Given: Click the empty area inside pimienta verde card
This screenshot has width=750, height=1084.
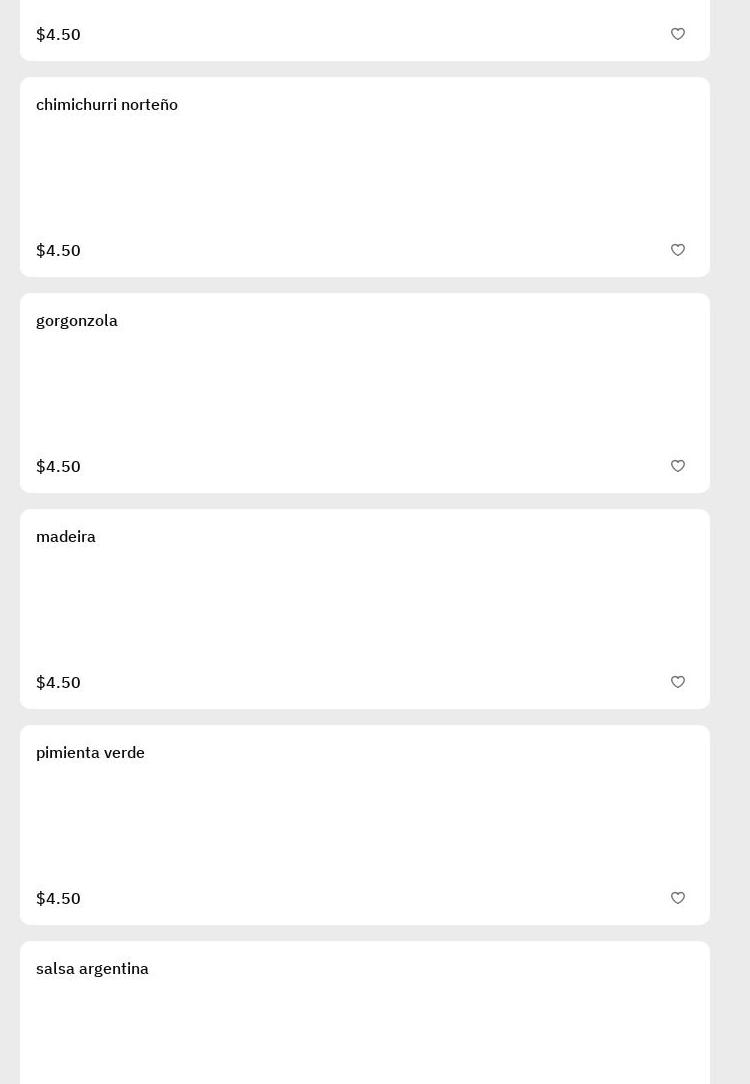Looking at the screenshot, I should (365, 825).
